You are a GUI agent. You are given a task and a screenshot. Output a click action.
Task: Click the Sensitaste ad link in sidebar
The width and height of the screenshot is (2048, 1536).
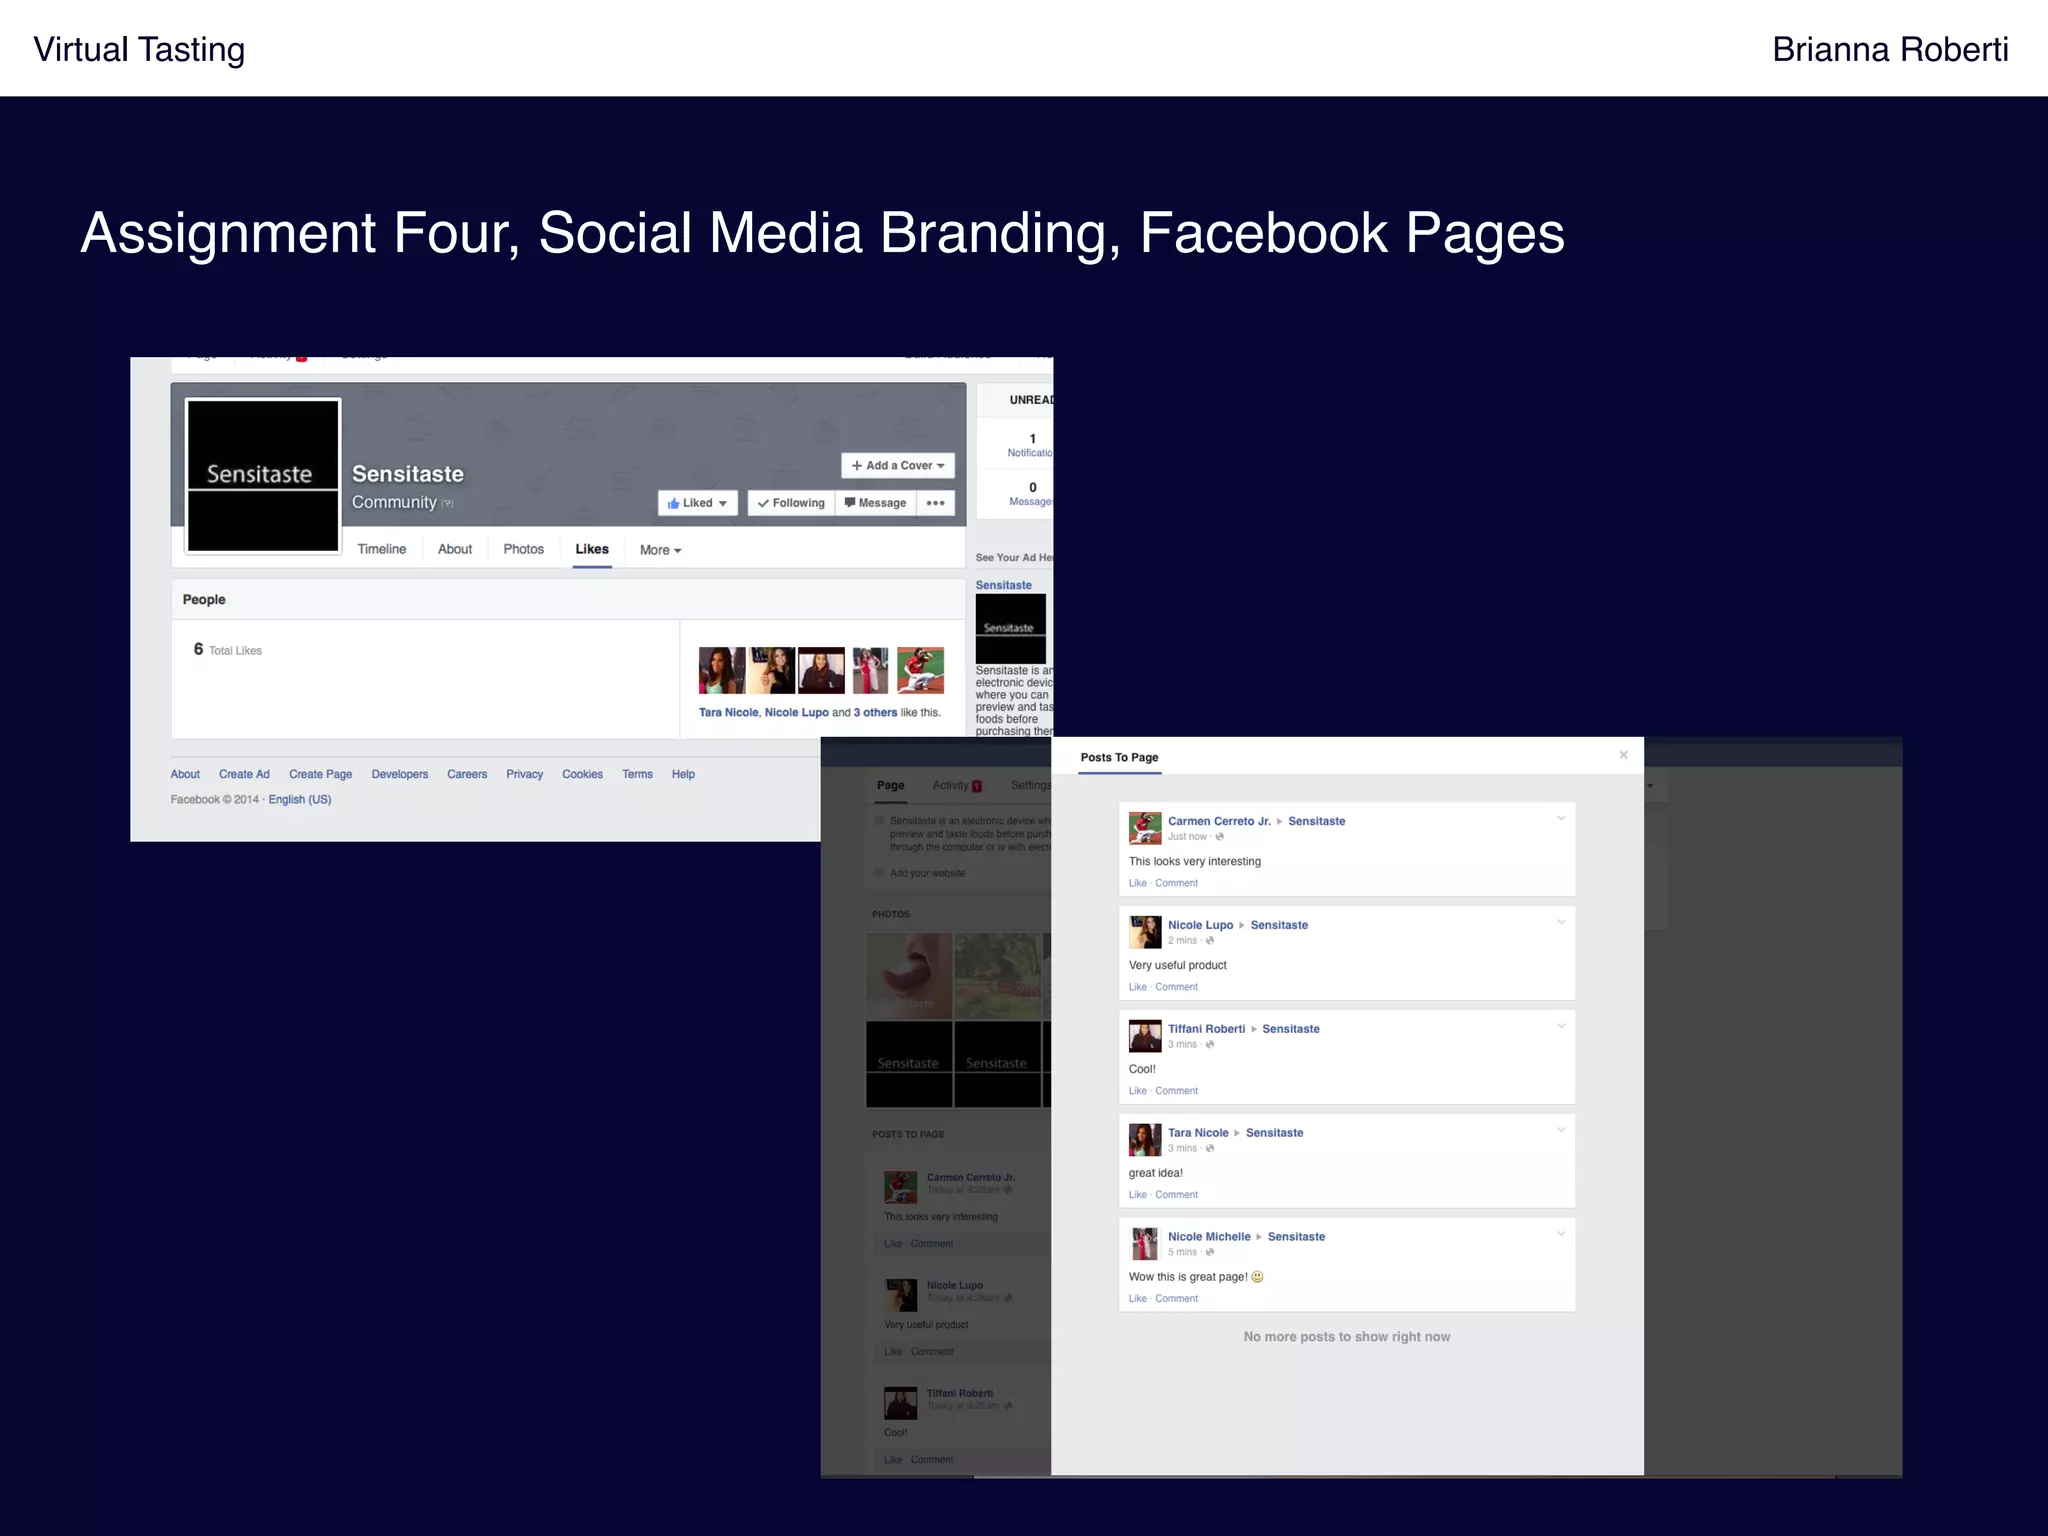click(1003, 585)
